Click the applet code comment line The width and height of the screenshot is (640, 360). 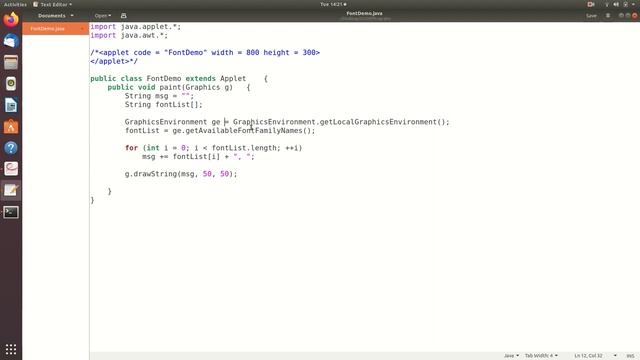[205, 53]
